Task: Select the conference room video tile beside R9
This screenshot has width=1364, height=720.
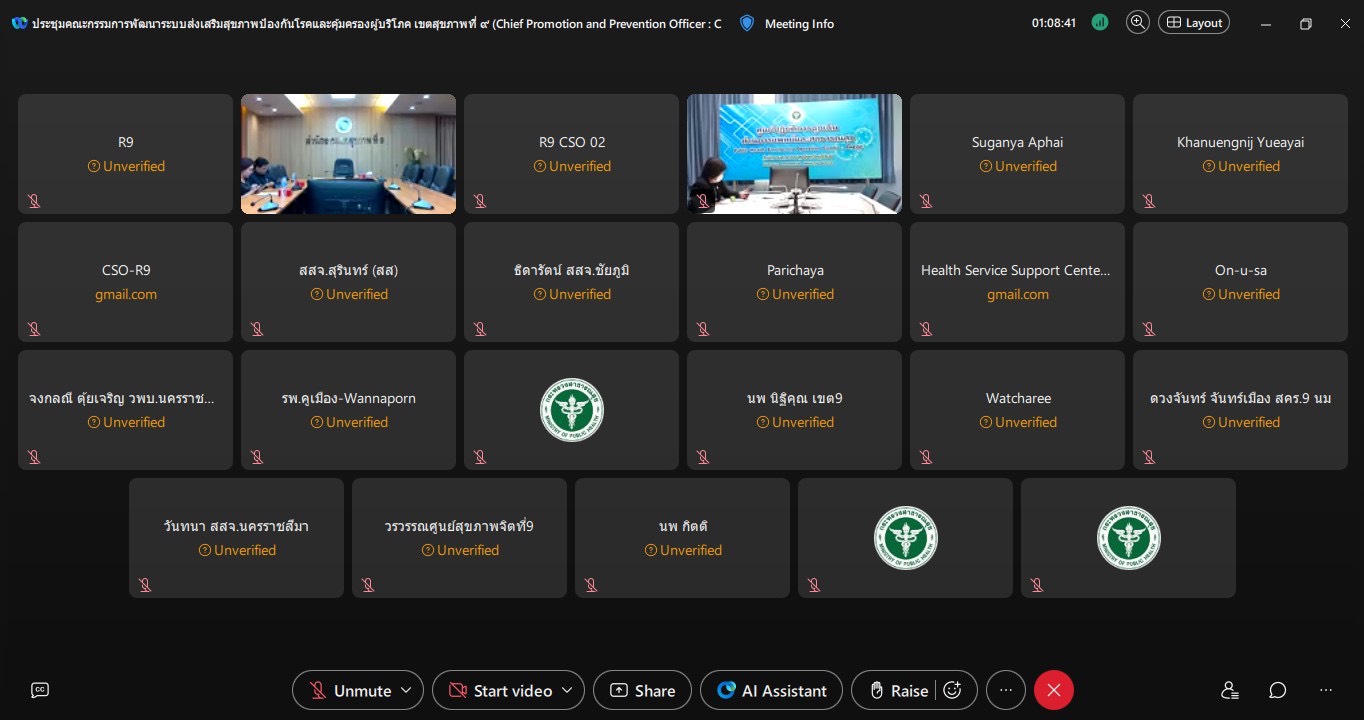Action: tap(348, 154)
